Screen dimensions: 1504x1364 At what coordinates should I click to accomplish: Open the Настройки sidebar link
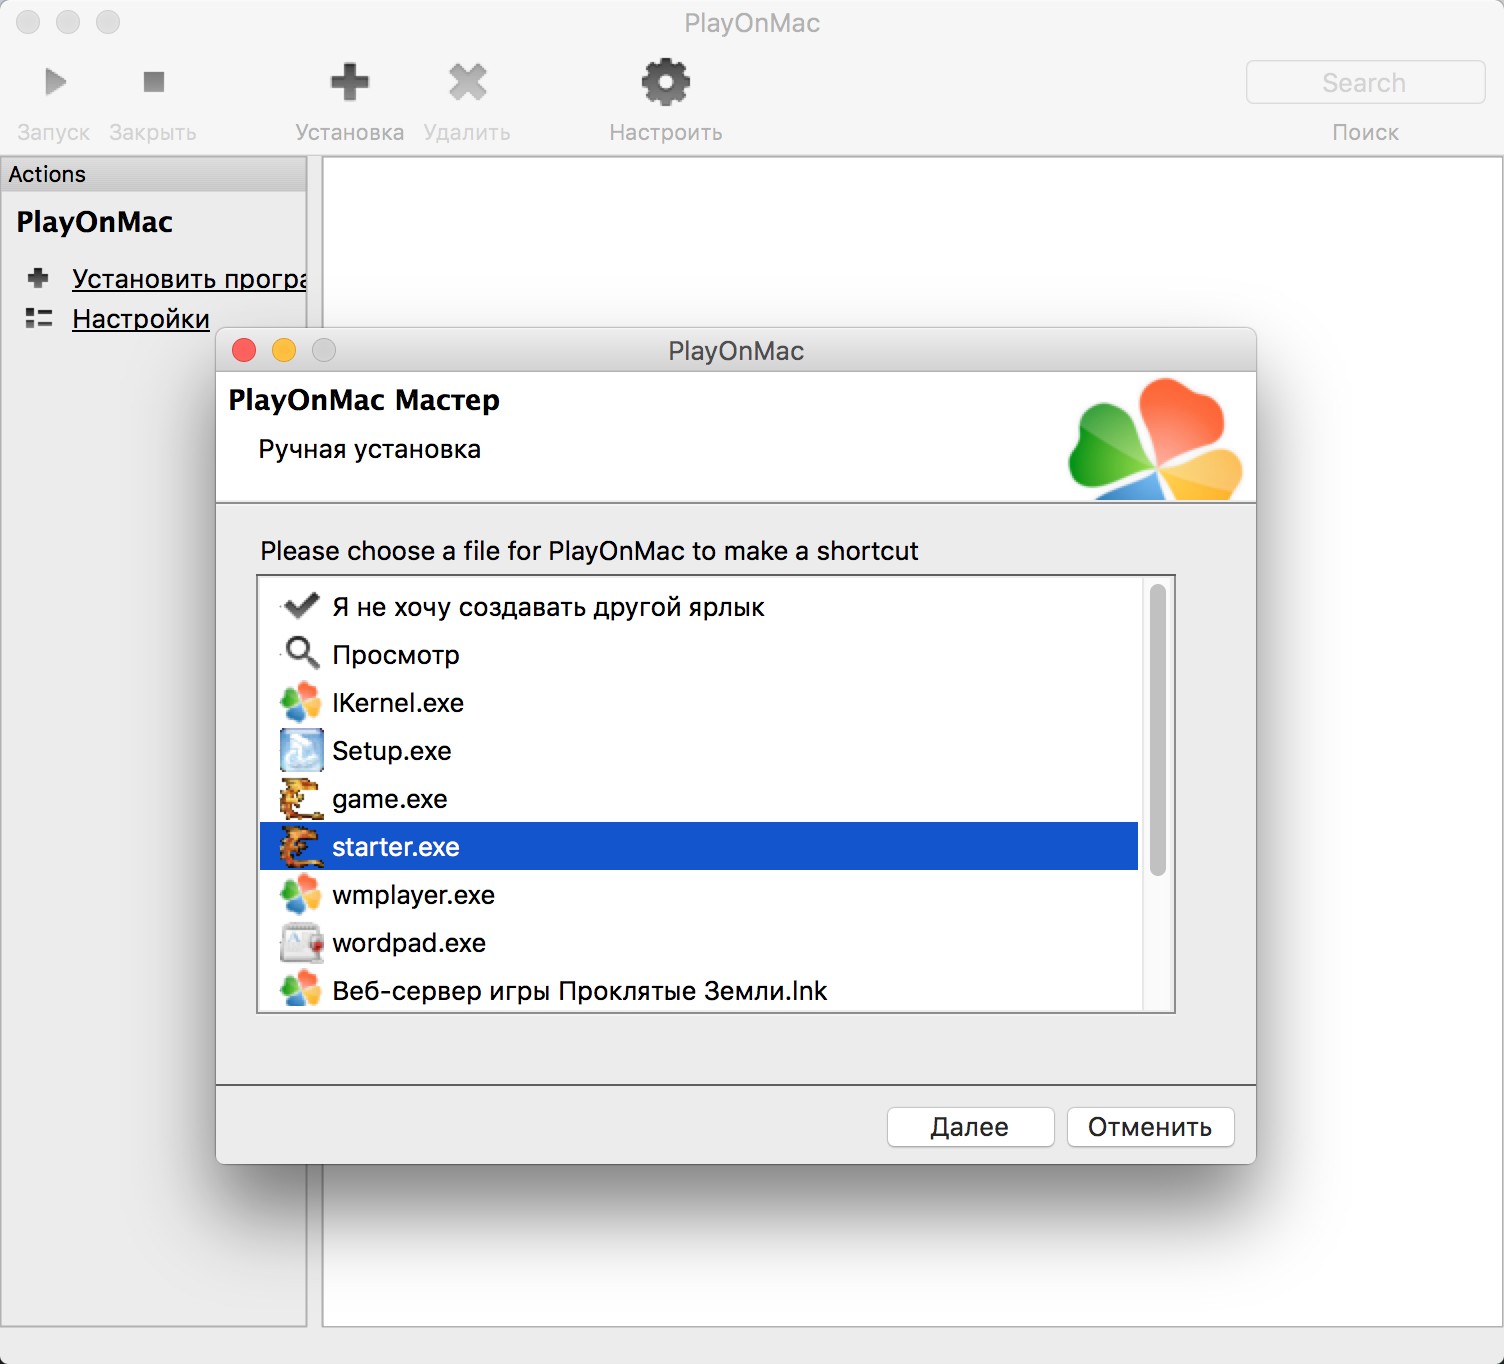click(141, 319)
